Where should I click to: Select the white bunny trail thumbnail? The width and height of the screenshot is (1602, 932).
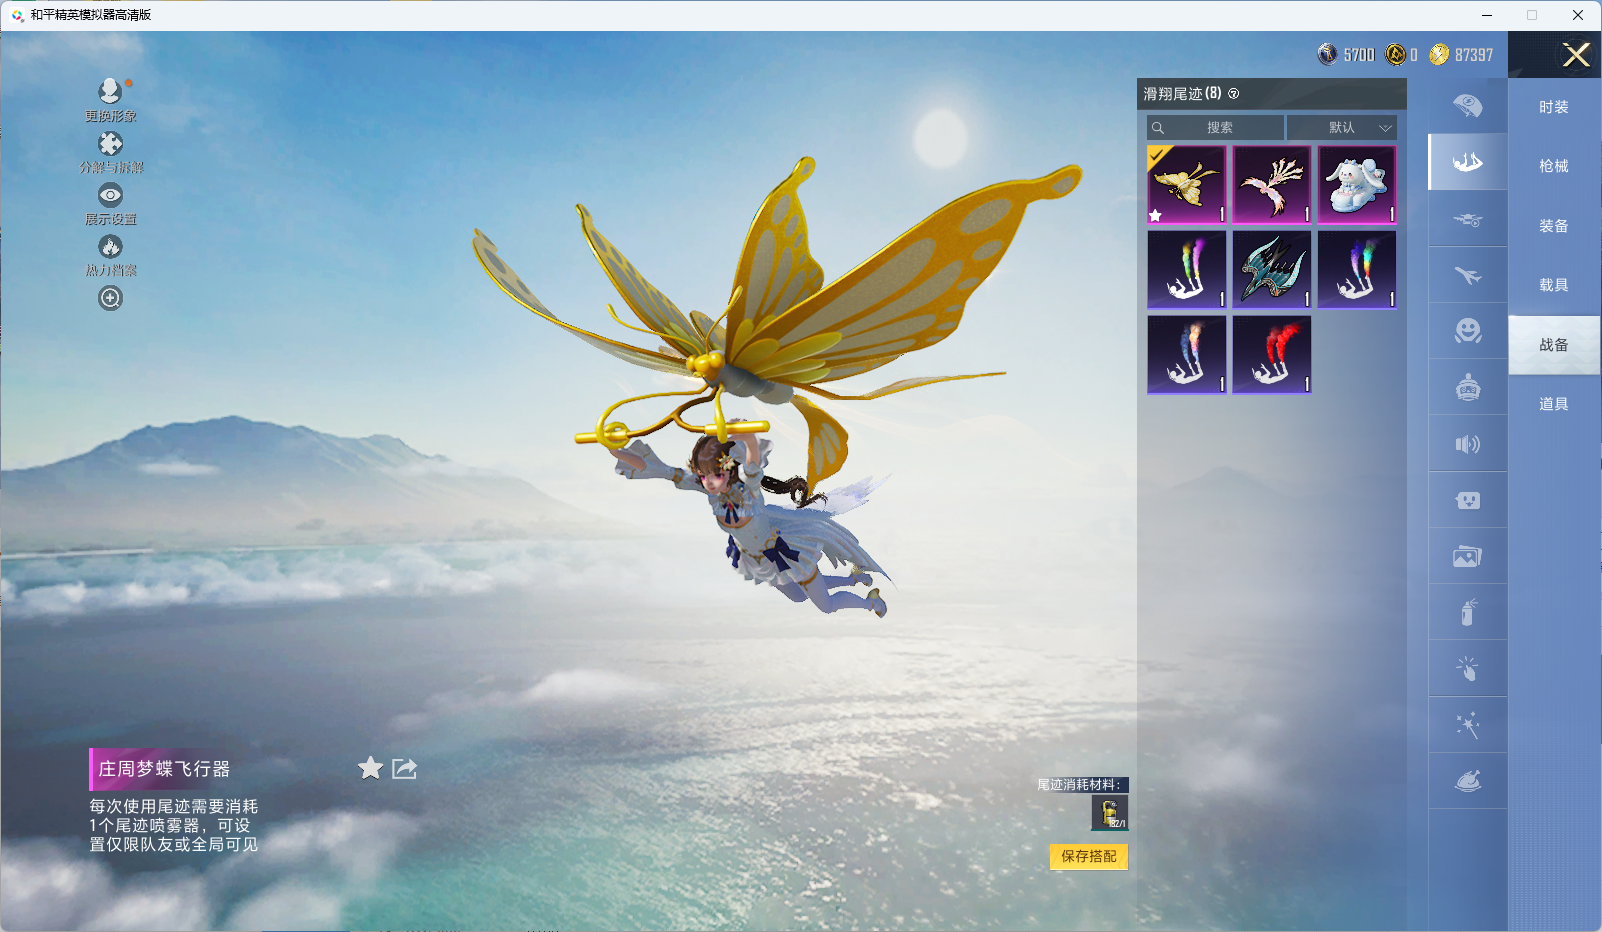pyautogui.click(x=1357, y=185)
